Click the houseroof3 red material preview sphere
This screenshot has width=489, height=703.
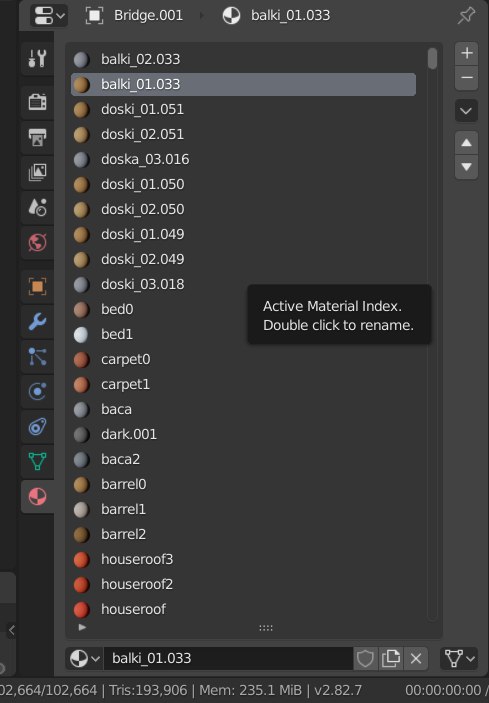pos(81,560)
